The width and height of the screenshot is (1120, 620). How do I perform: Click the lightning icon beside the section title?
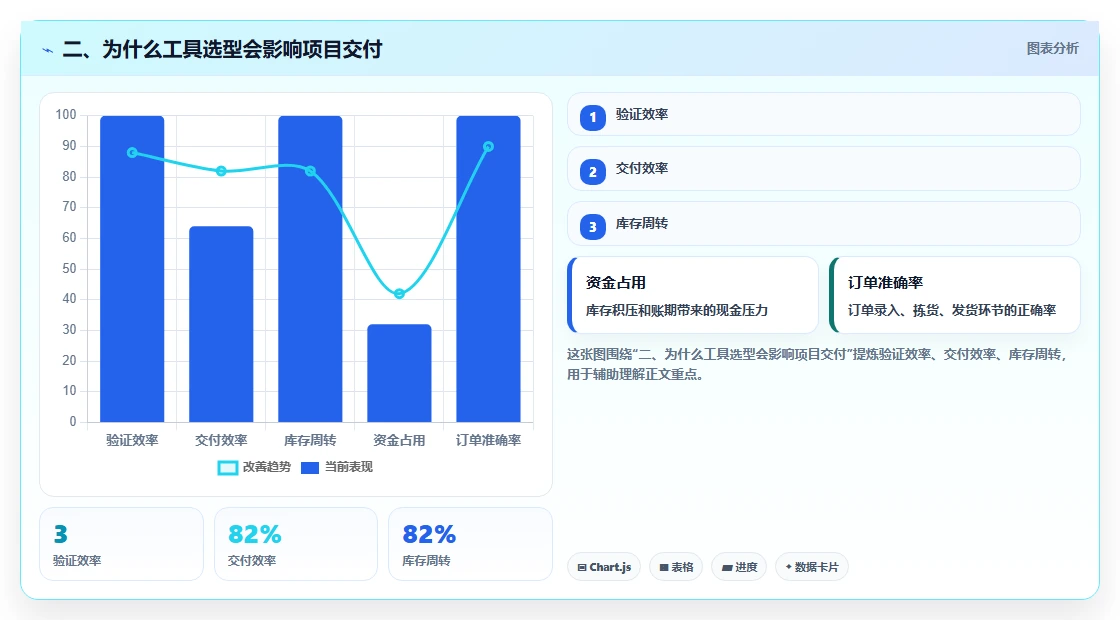click(48, 50)
